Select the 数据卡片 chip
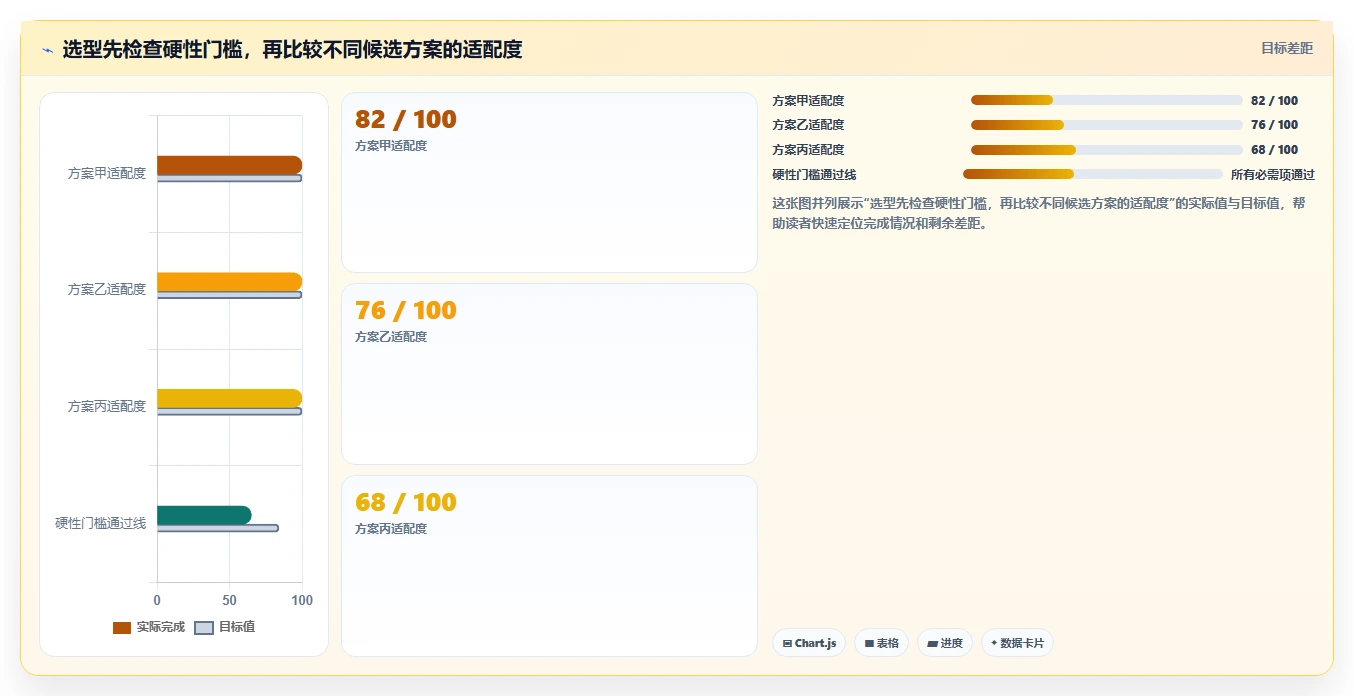 coord(1017,643)
